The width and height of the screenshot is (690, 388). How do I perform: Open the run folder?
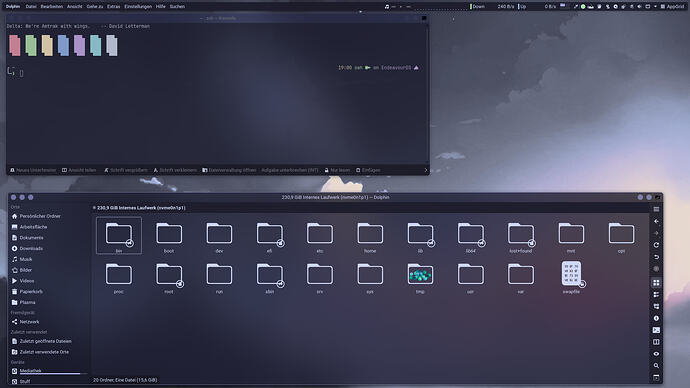tap(219, 277)
